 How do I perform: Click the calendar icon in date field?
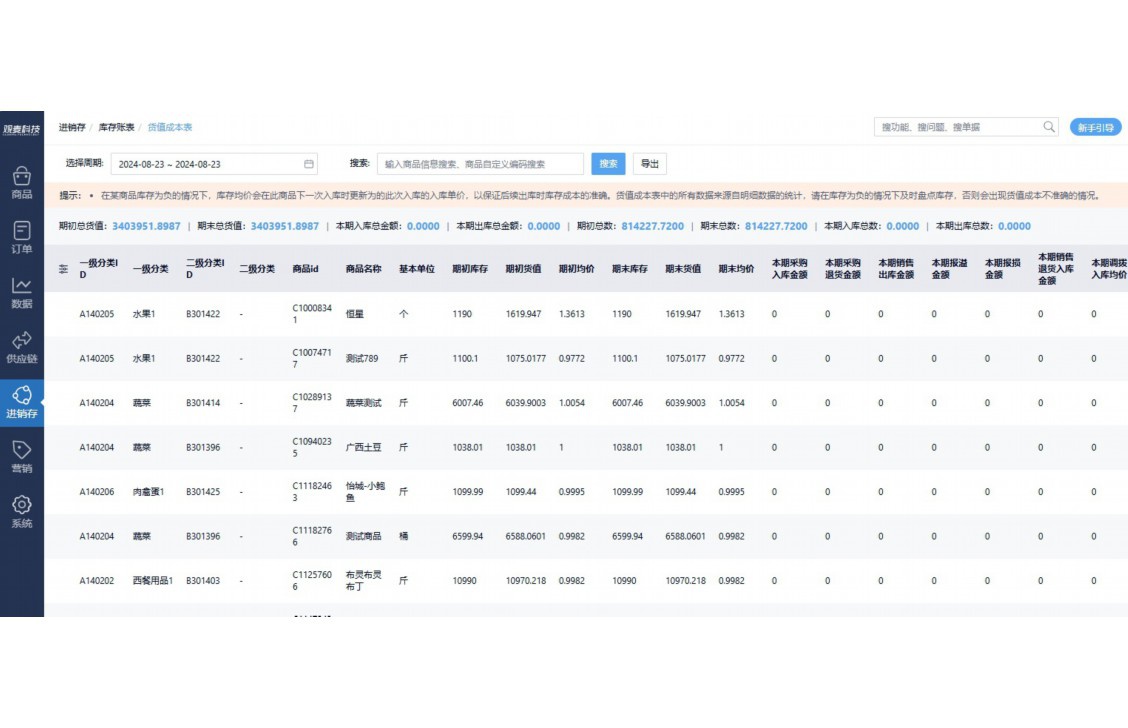coord(309,164)
